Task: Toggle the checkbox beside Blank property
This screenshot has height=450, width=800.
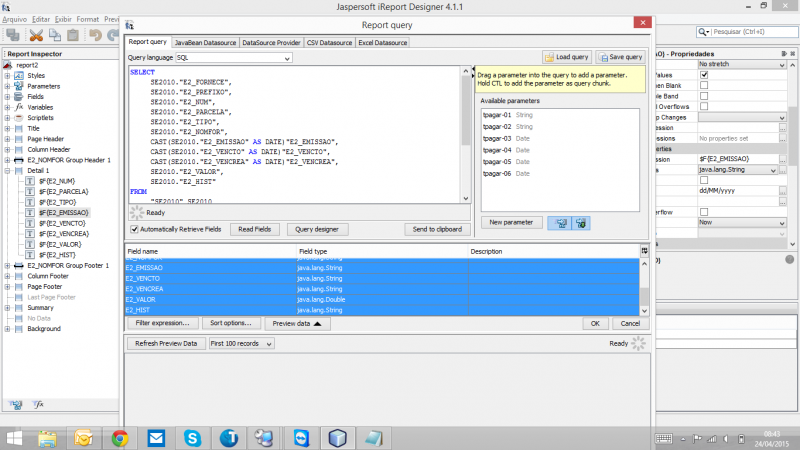Action: tap(704, 85)
